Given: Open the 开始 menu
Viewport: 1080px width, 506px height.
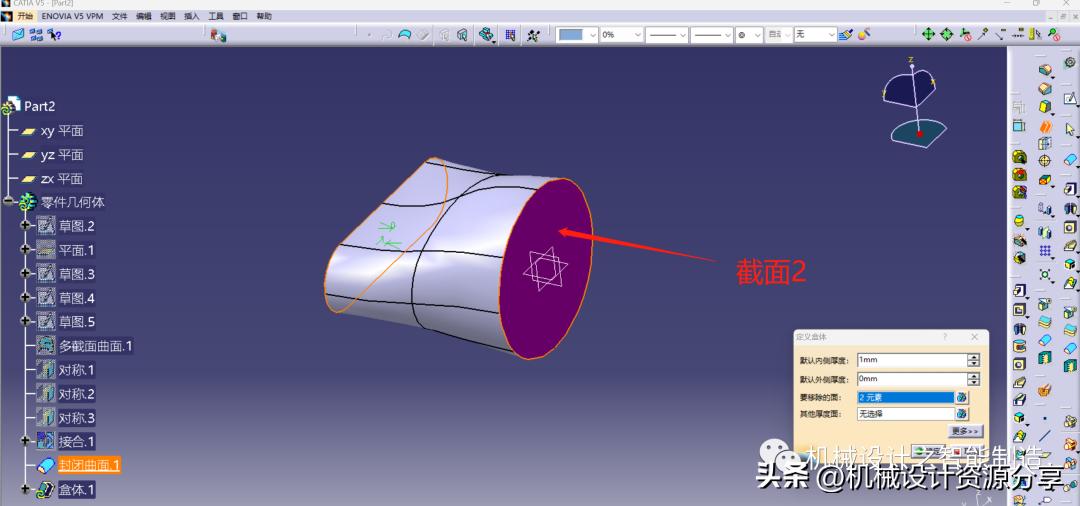Looking at the screenshot, I should (25, 16).
